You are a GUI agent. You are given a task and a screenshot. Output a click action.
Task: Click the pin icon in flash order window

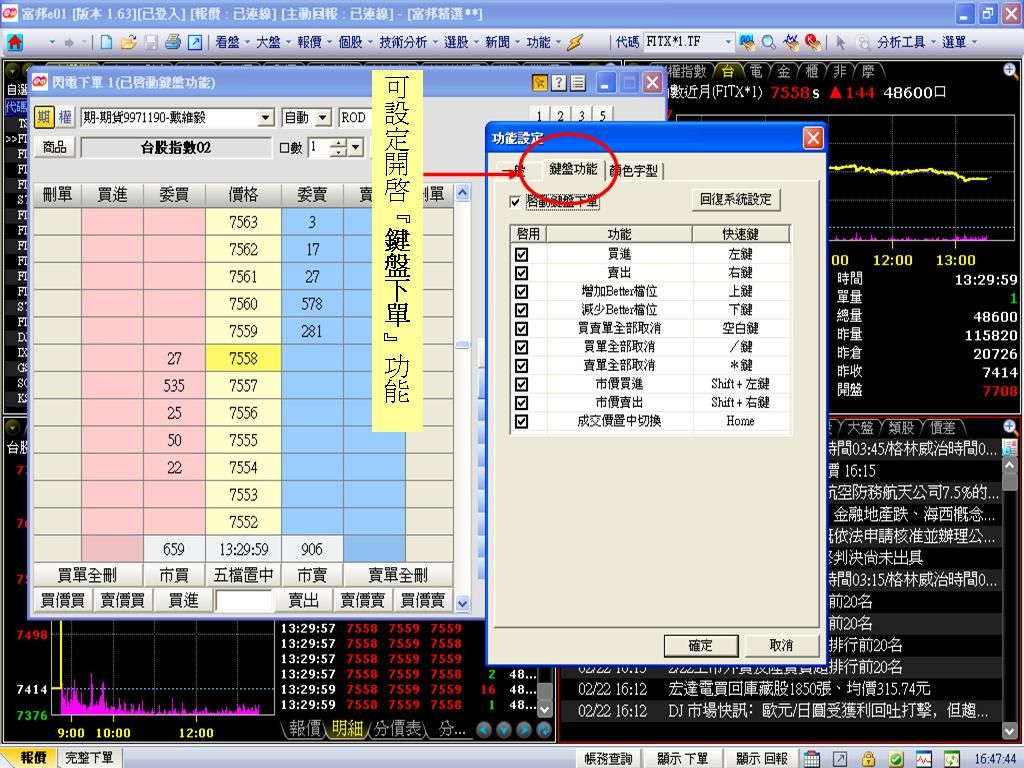[x=539, y=83]
